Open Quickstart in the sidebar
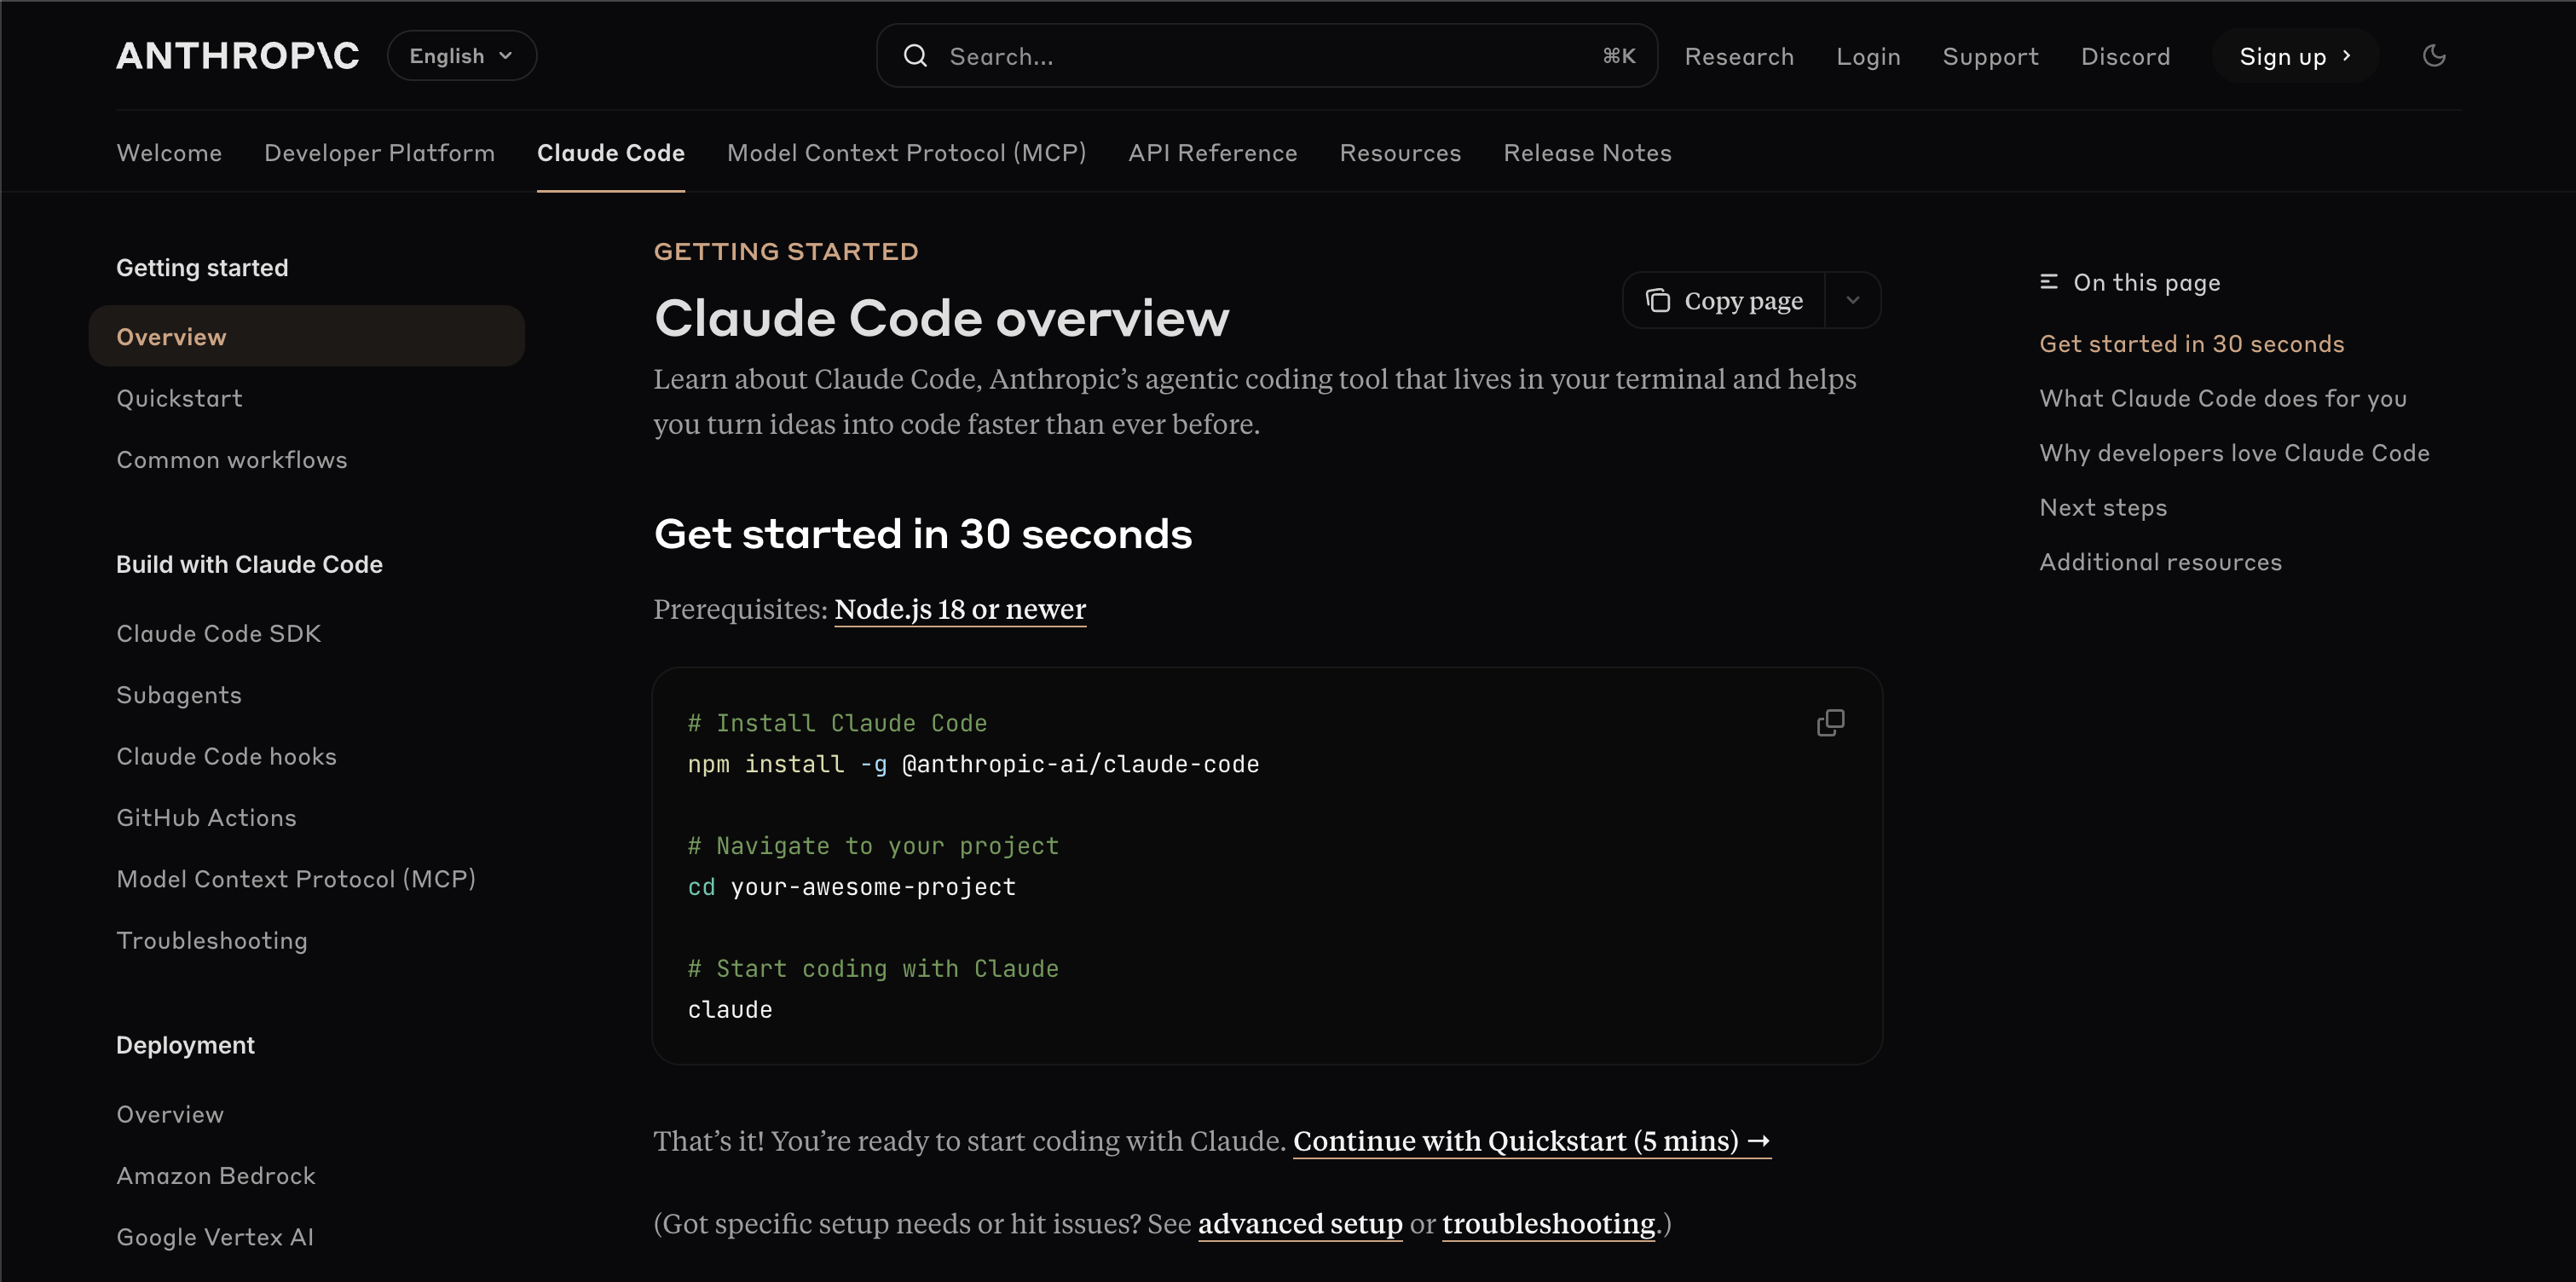The height and width of the screenshot is (1282, 2576). (x=179, y=398)
